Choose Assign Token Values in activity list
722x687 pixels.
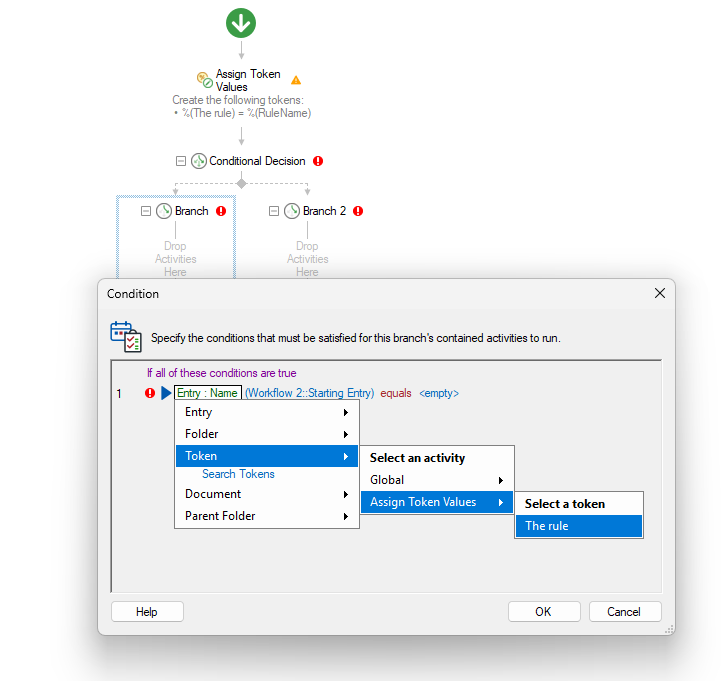click(437, 502)
